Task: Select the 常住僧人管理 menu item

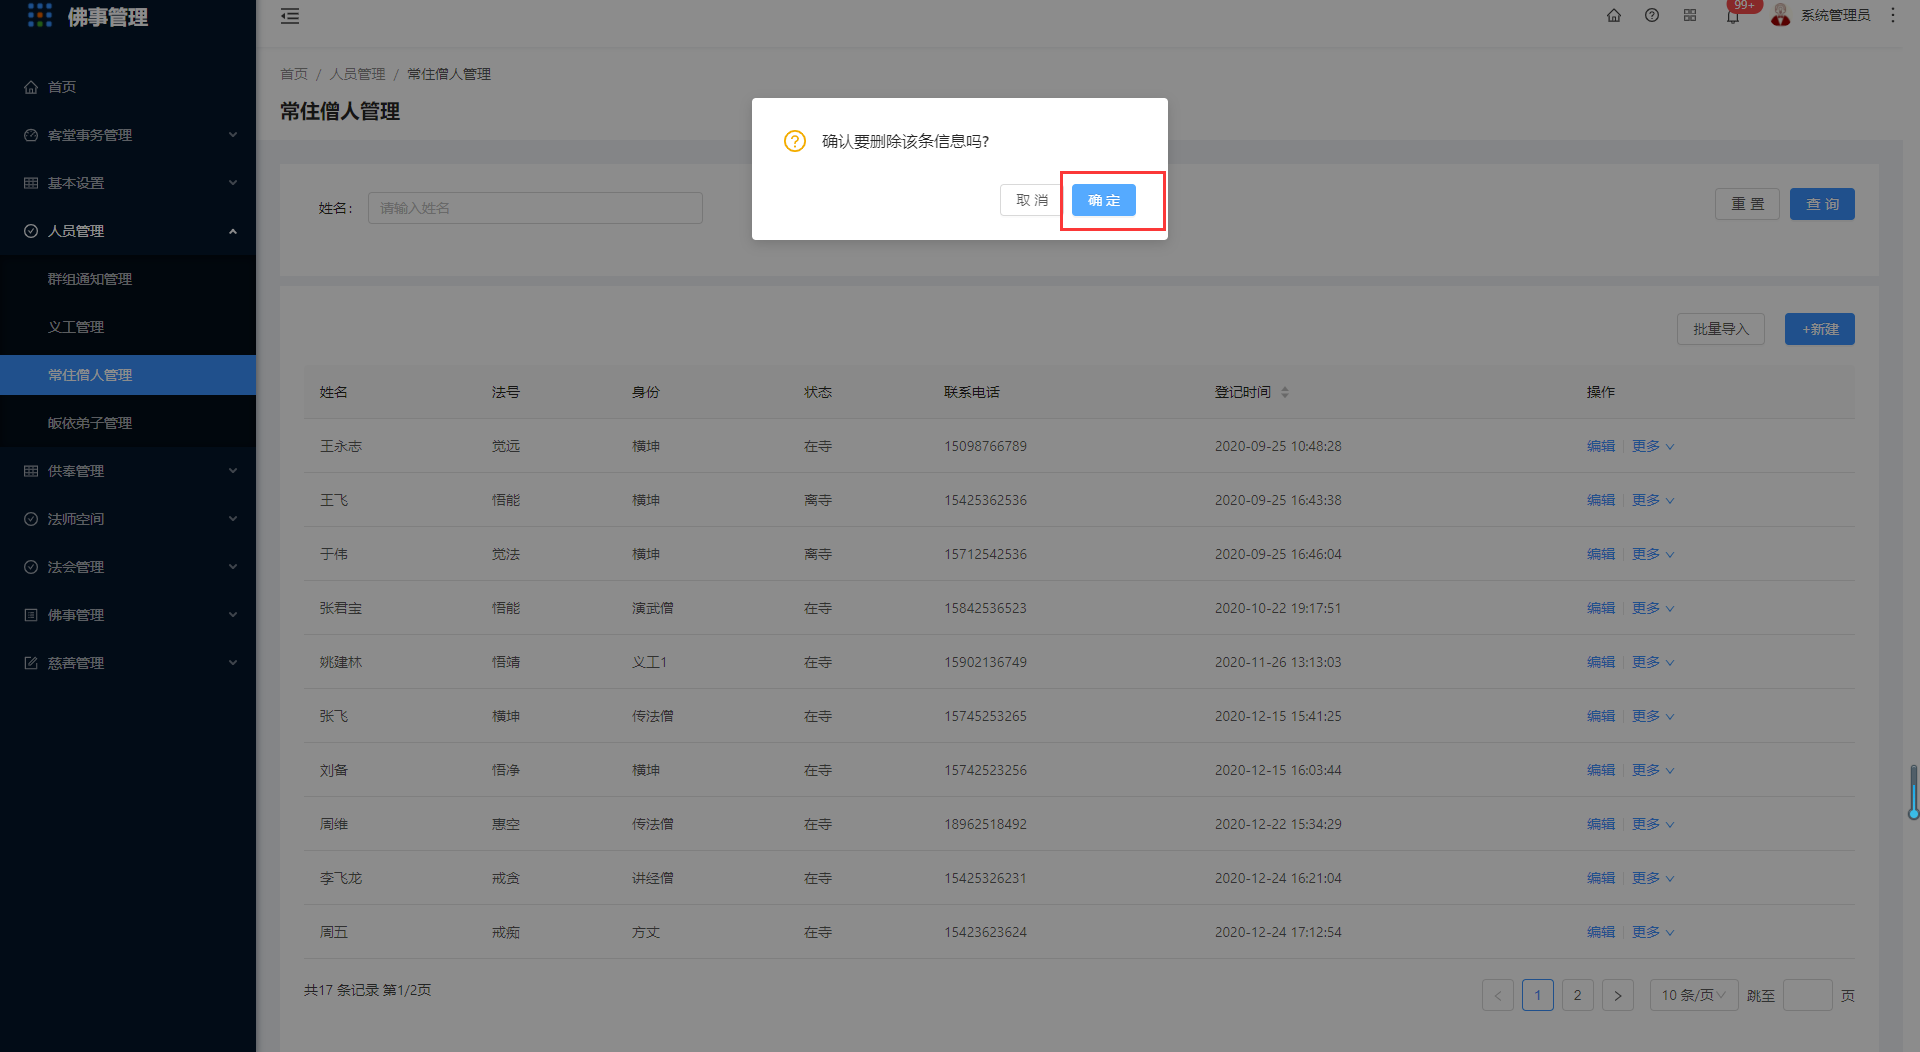Action: (128, 375)
